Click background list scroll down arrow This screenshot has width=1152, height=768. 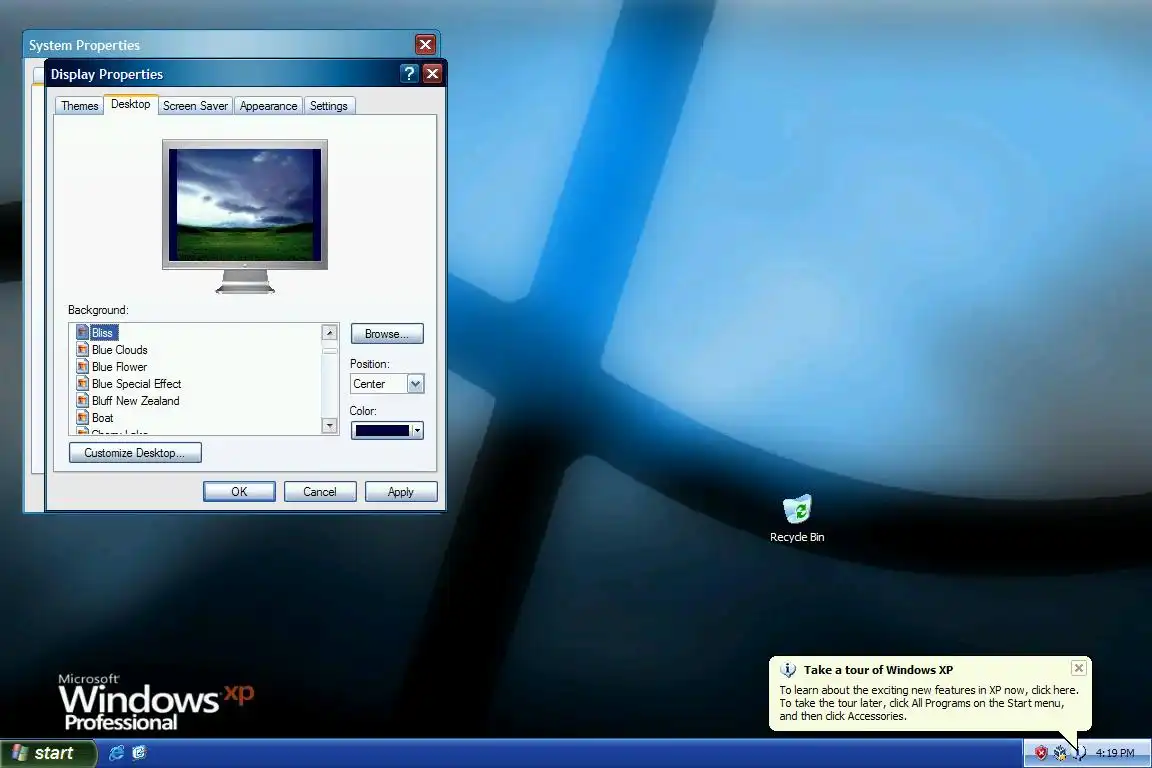point(330,426)
